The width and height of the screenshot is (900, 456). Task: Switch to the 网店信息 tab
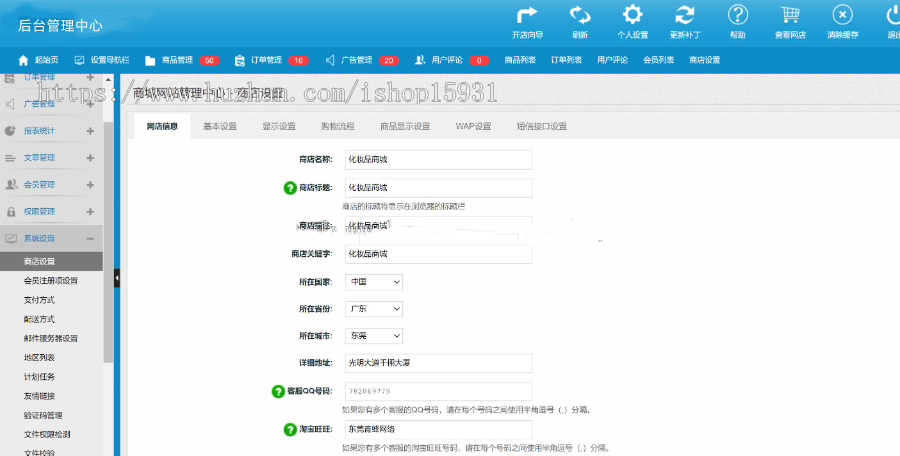[162, 126]
